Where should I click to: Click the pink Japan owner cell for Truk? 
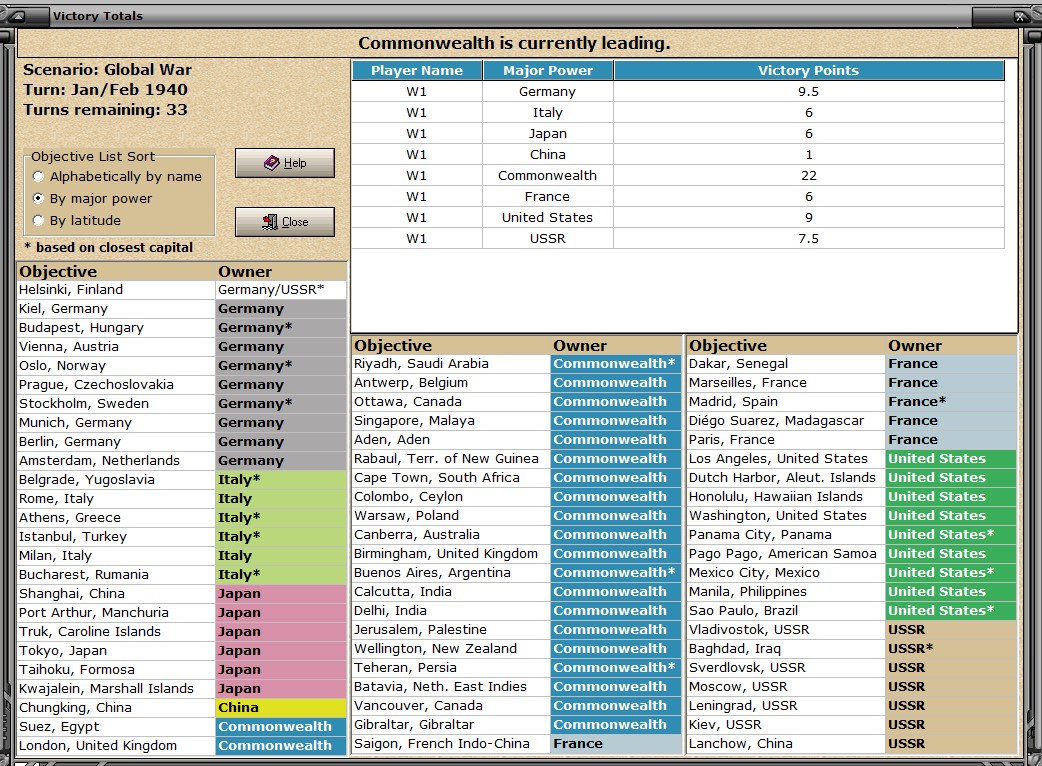[x=280, y=632]
